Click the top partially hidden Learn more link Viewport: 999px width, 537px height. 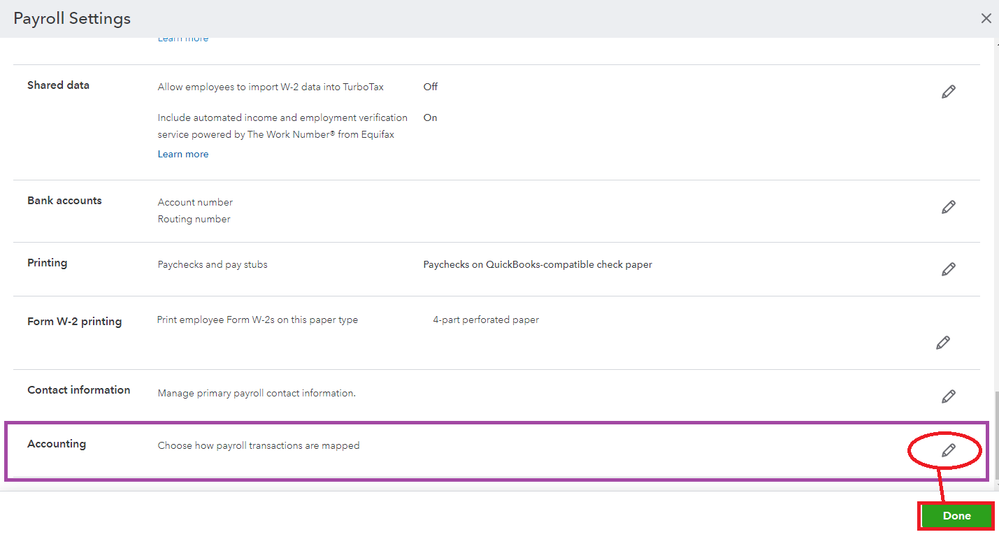[x=183, y=39]
